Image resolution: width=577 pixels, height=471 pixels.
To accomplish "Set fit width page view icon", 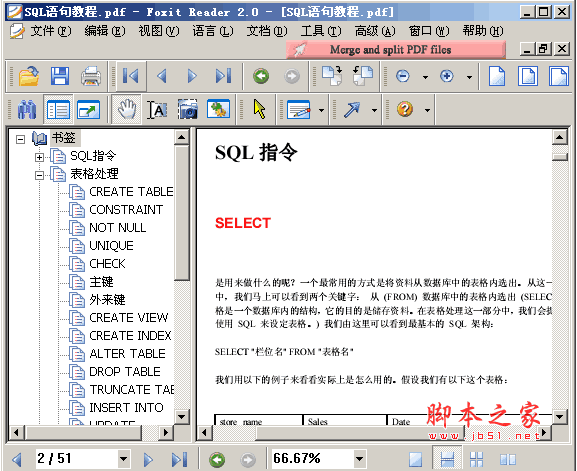I will click(x=559, y=76).
